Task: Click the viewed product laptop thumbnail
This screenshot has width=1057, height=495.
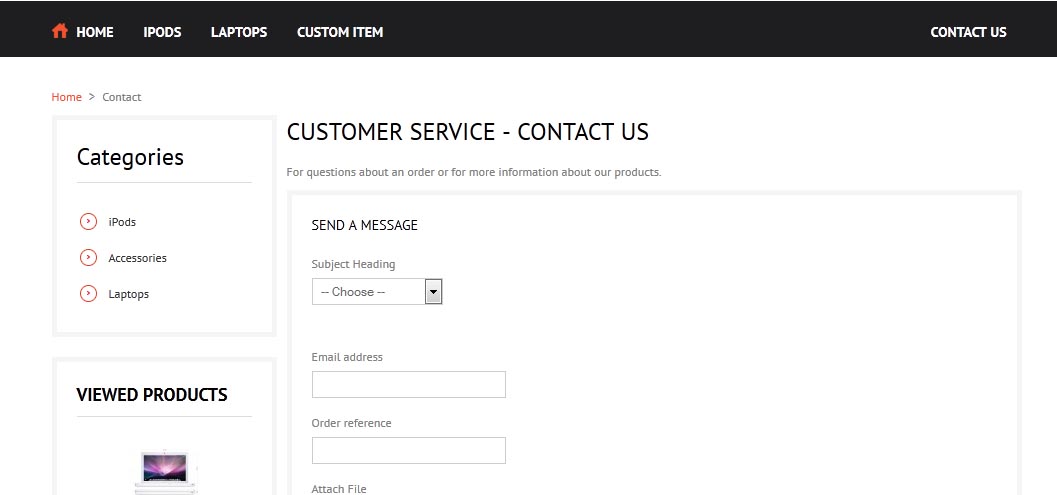Action: (164, 471)
